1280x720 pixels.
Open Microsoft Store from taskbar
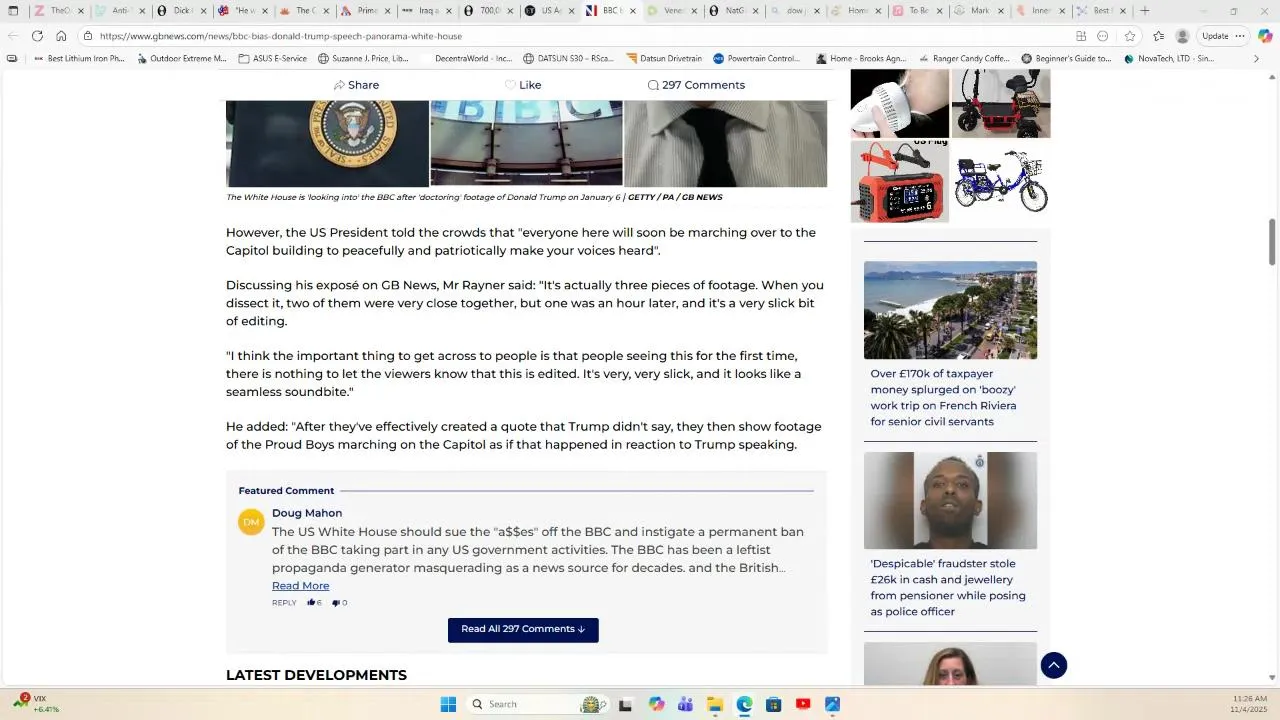[773, 704]
